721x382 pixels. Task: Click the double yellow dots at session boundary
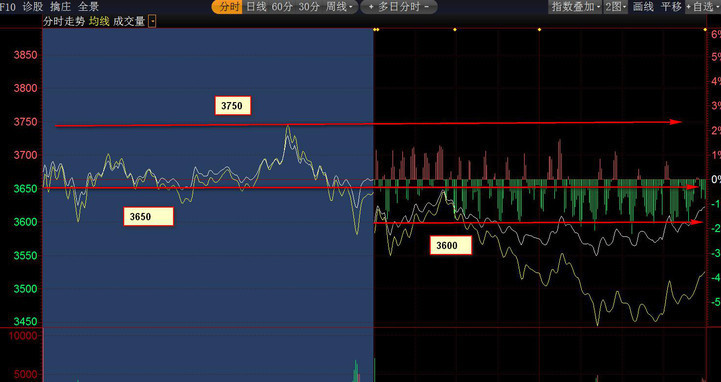(x=376, y=30)
